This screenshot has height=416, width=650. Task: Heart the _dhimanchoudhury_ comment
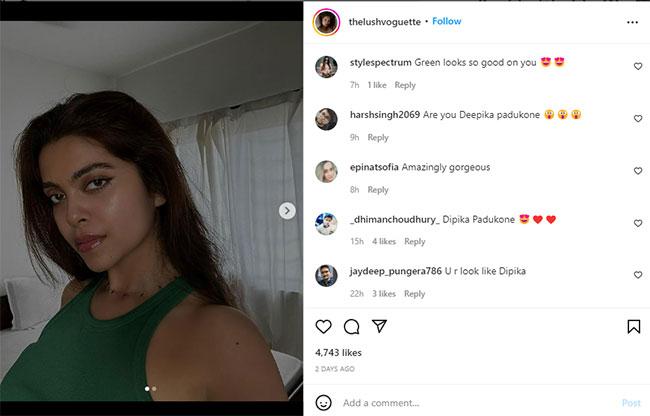[638, 223]
